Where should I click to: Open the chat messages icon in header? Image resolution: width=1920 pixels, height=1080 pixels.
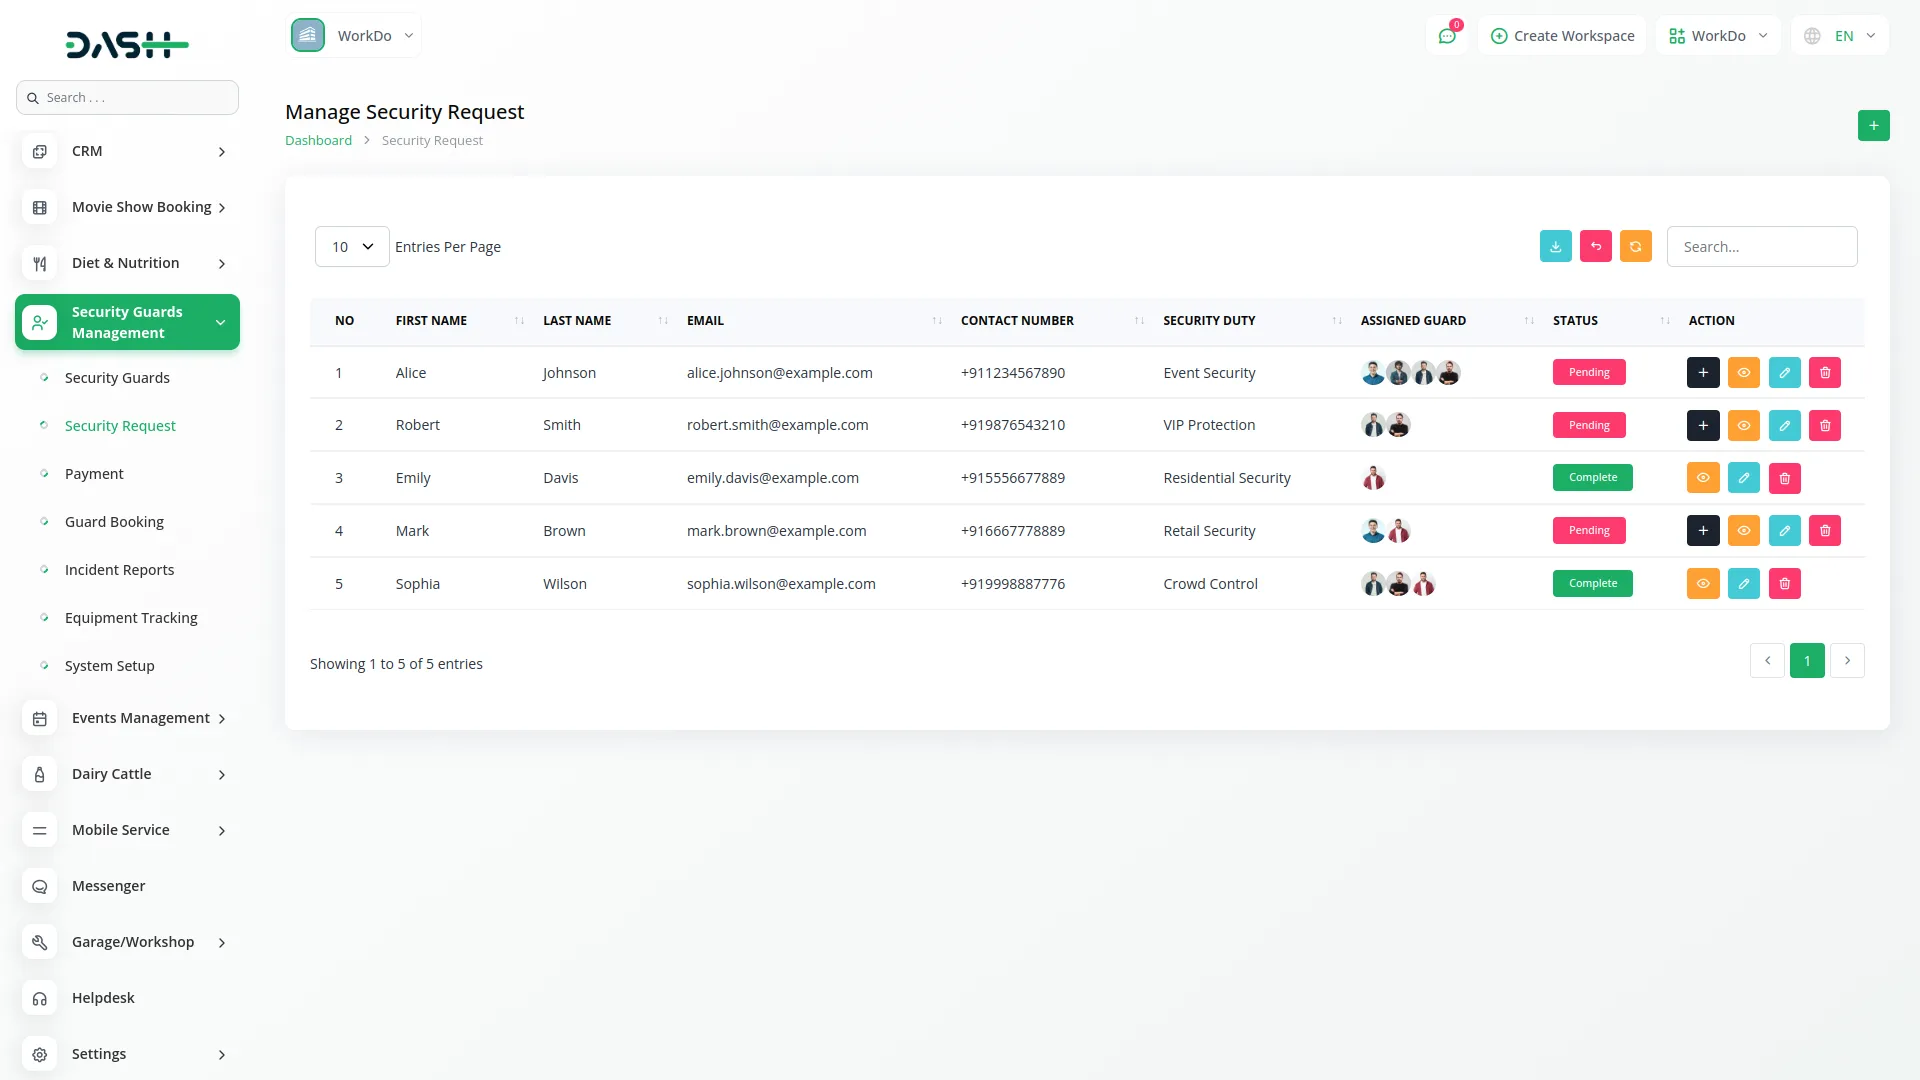(1447, 36)
